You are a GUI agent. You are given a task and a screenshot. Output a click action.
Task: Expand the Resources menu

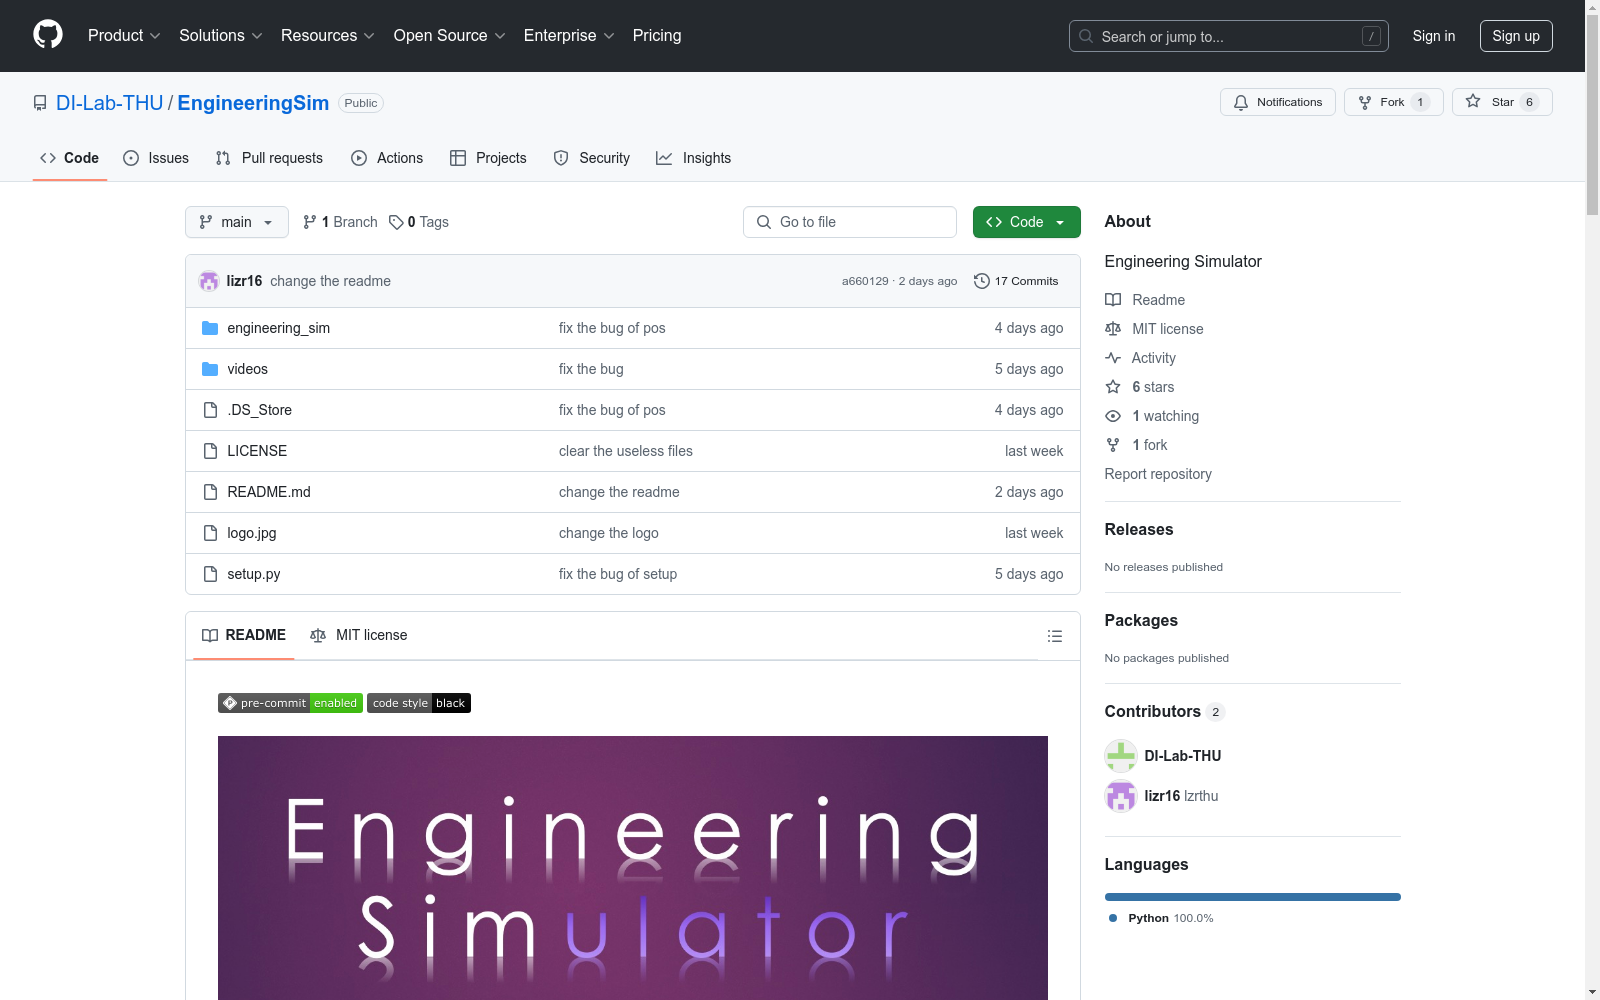(x=327, y=35)
